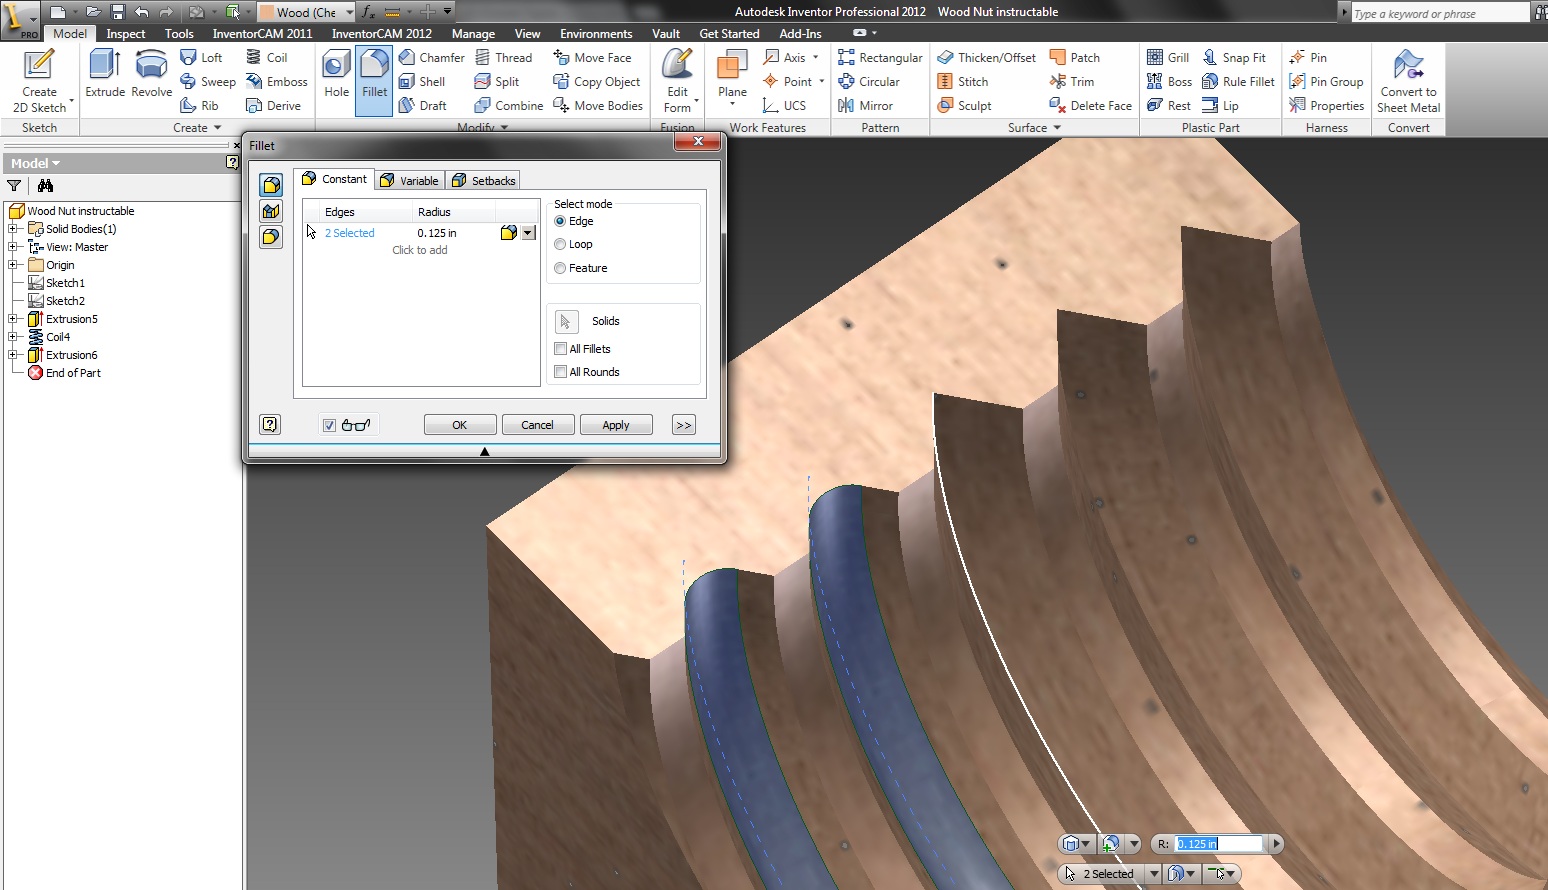Select Feature select mode

(560, 268)
